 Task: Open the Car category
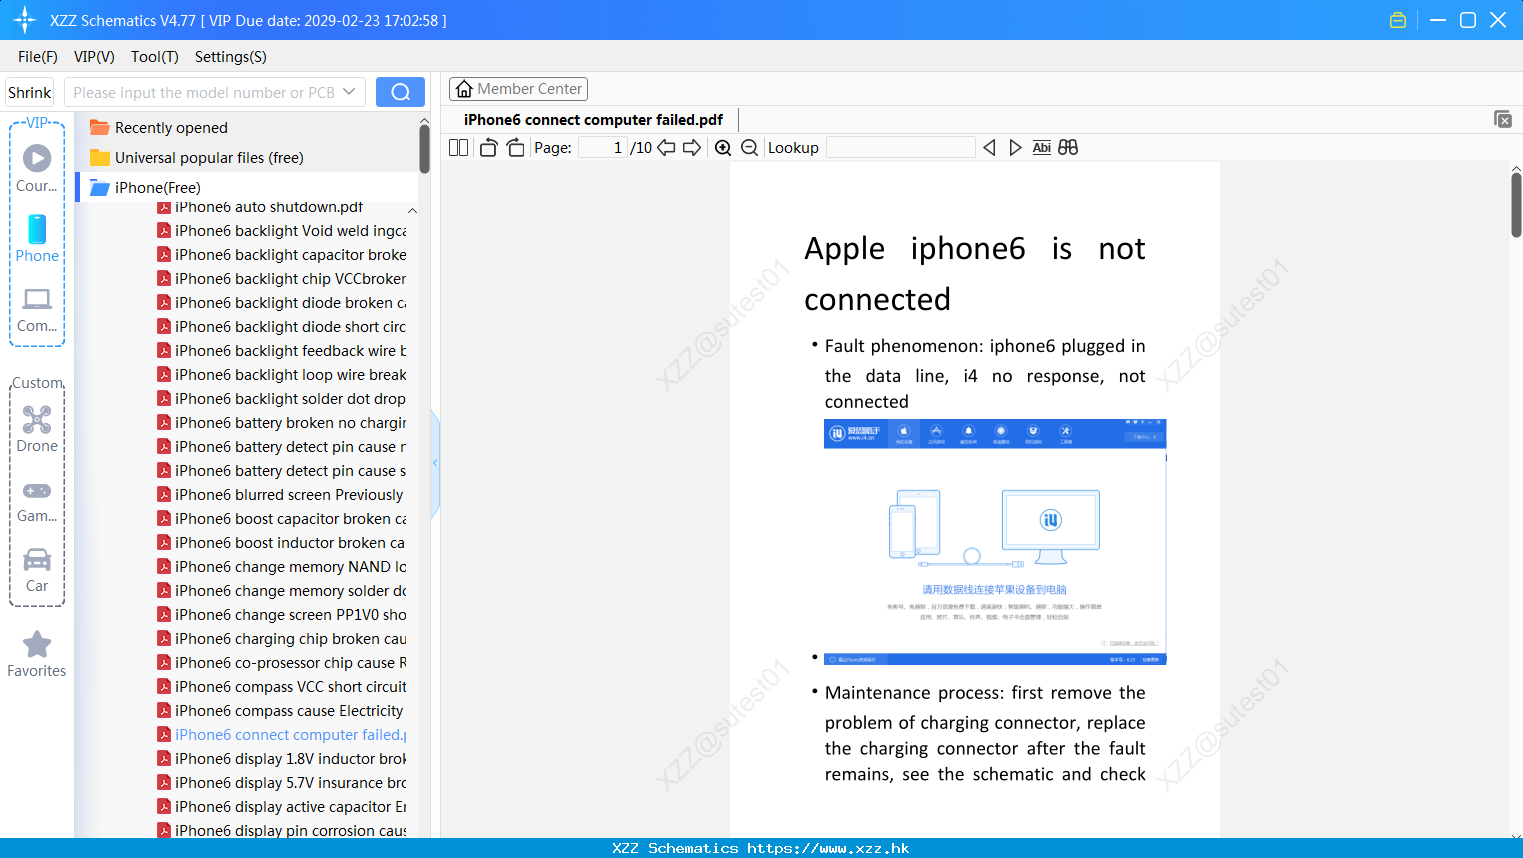pyautogui.click(x=37, y=570)
